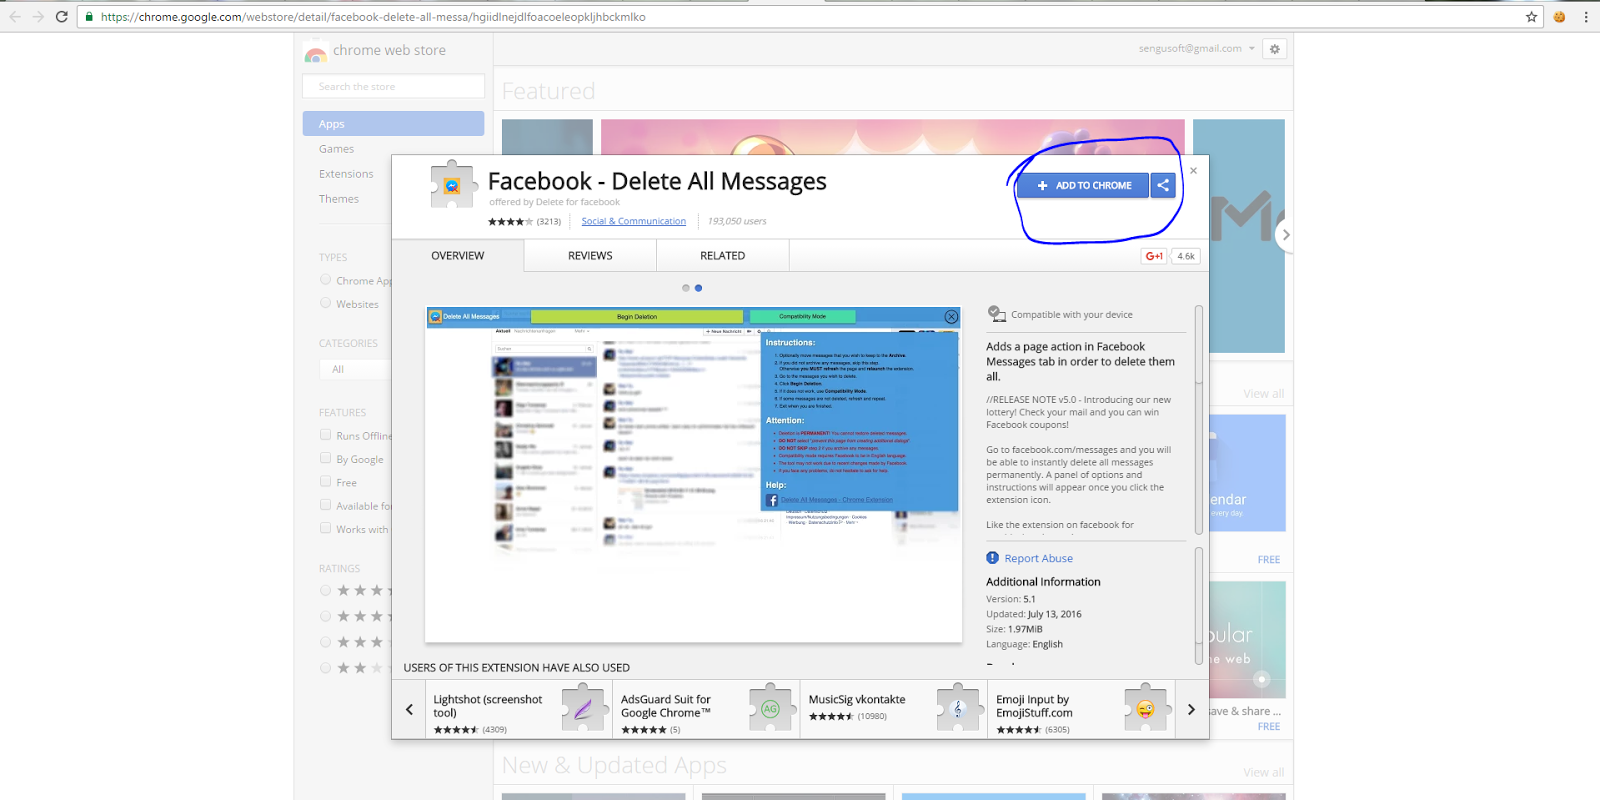Viewport: 1600px width, 800px height.
Task: Share this extension via share icon
Action: click(1163, 185)
